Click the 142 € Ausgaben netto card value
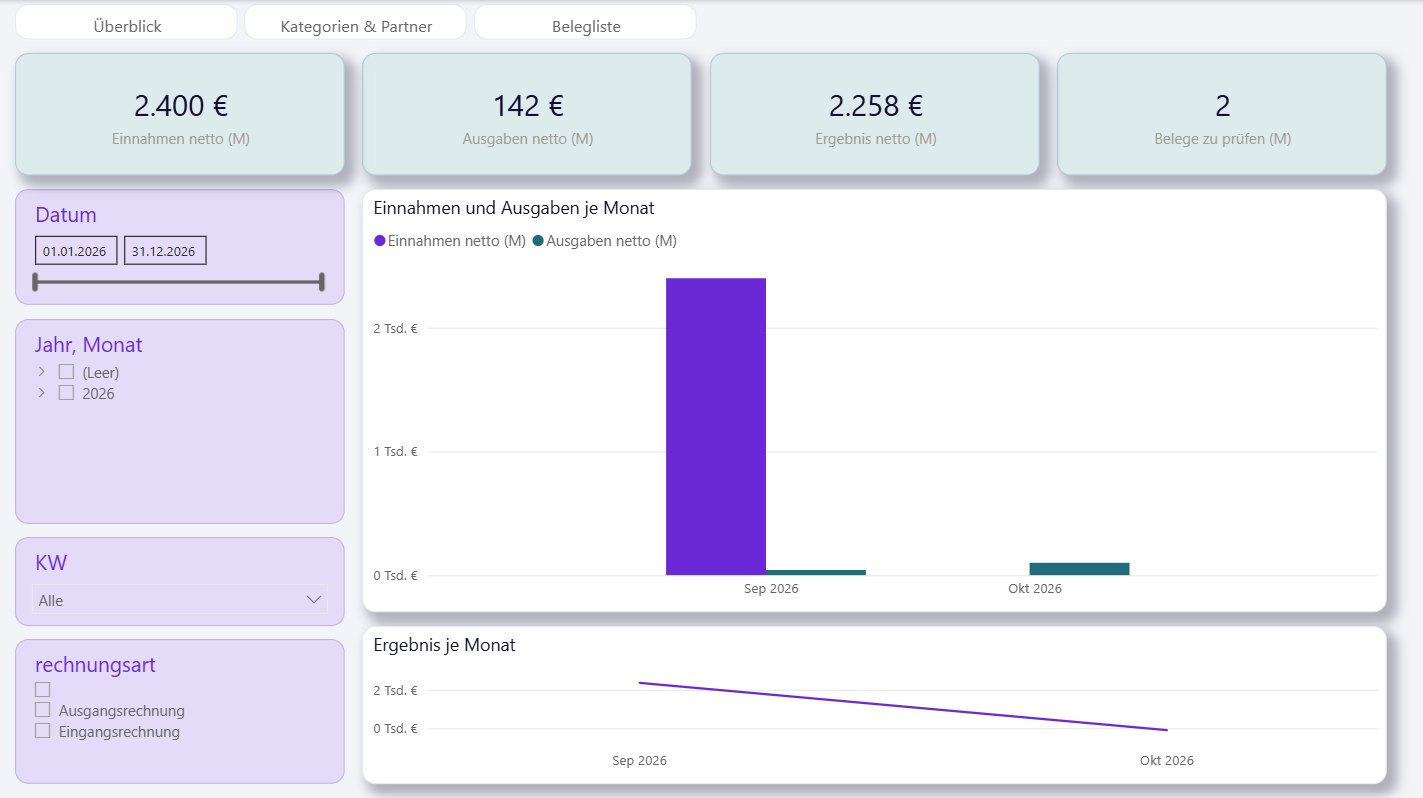 tap(528, 105)
